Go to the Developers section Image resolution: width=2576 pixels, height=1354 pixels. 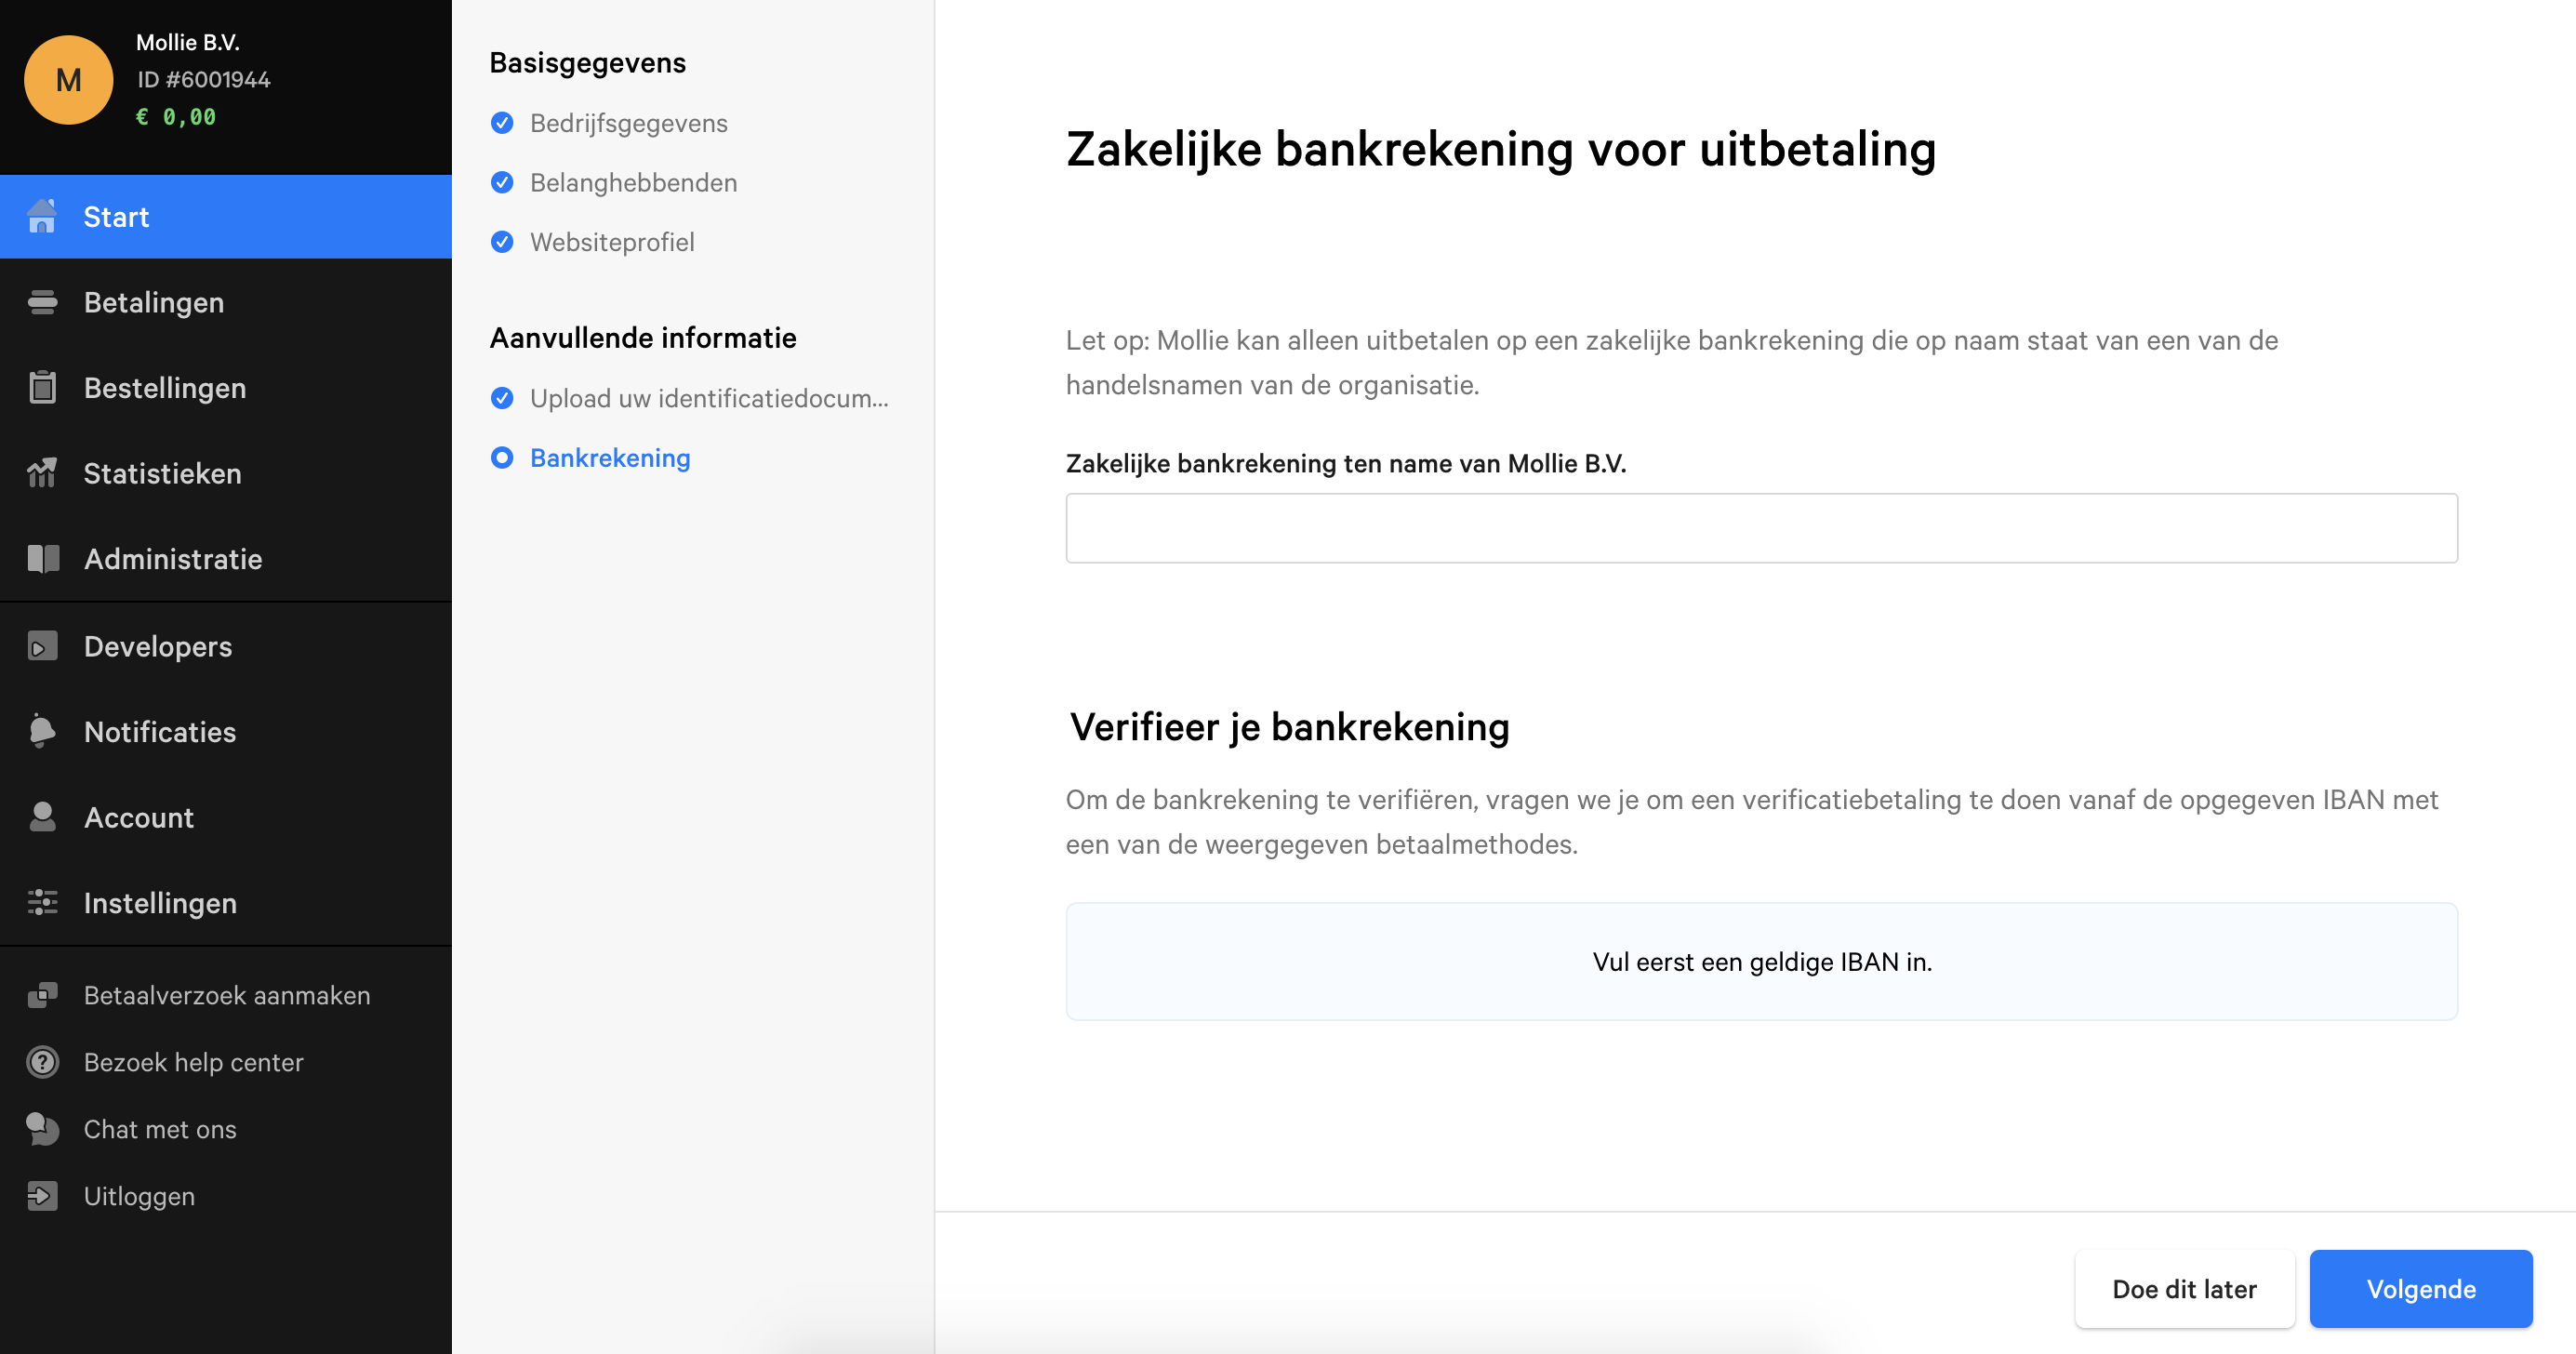pos(226,646)
